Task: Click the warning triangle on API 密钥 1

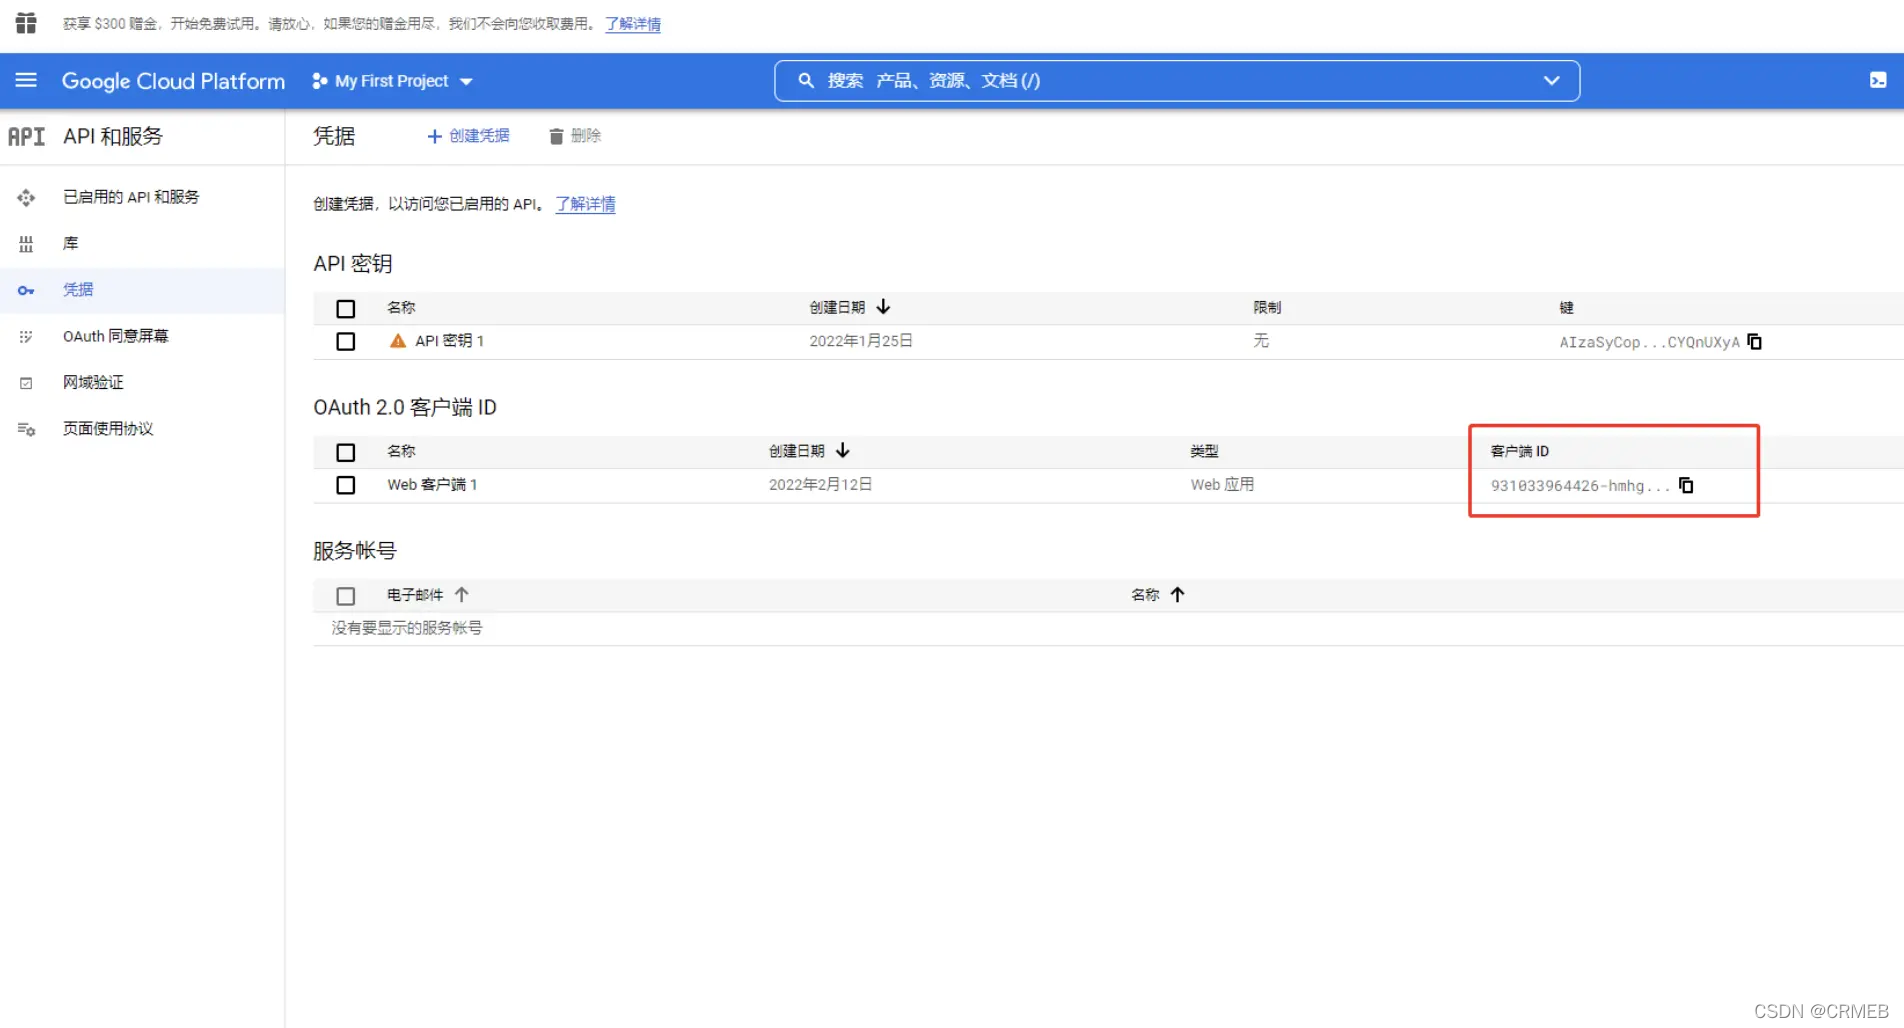Action: pos(397,341)
